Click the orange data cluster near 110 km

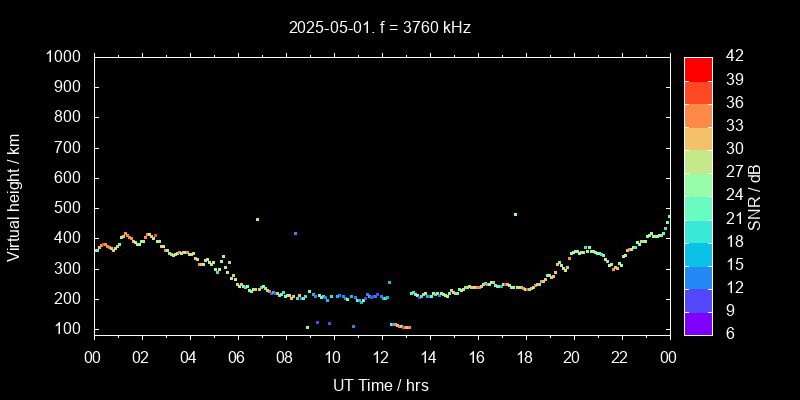tap(402, 326)
